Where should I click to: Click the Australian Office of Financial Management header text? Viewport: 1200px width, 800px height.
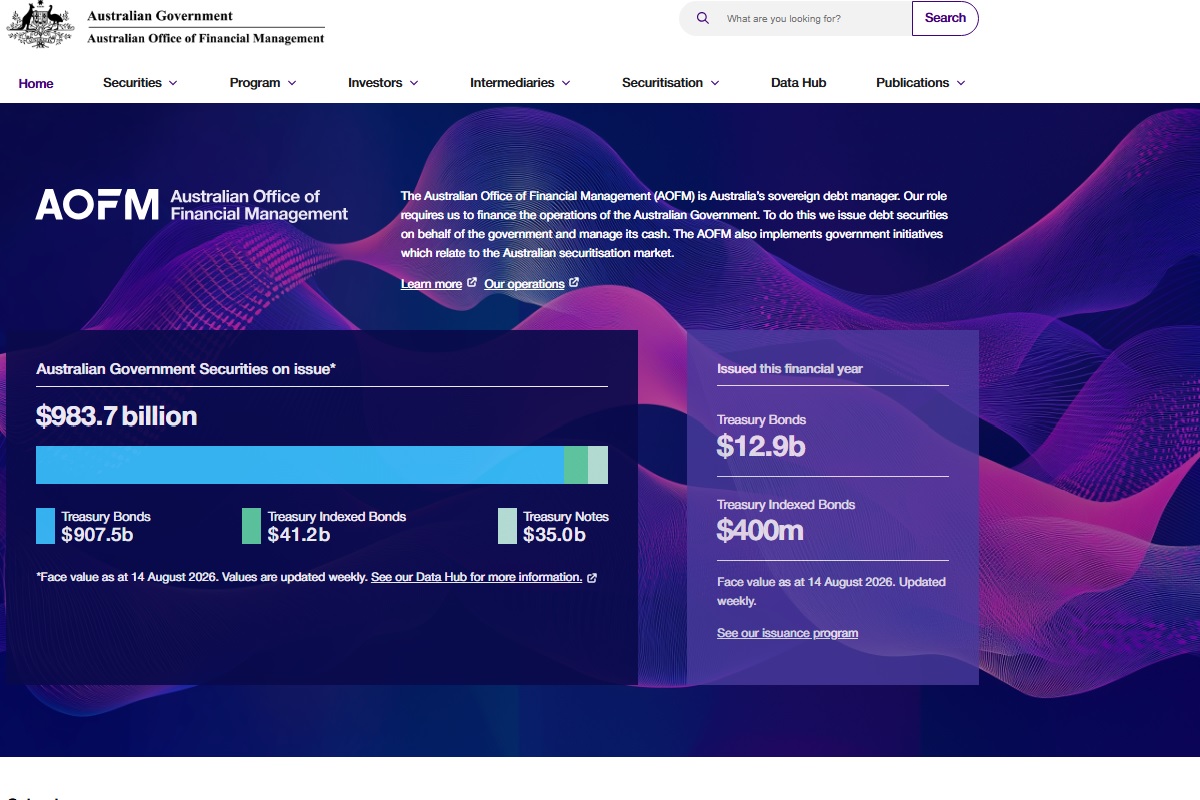pos(206,38)
